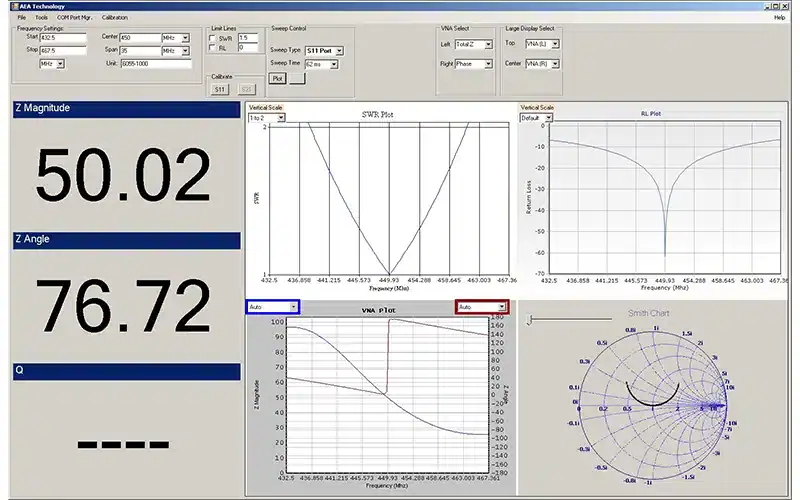Click the S11 calibrate button

point(220,89)
